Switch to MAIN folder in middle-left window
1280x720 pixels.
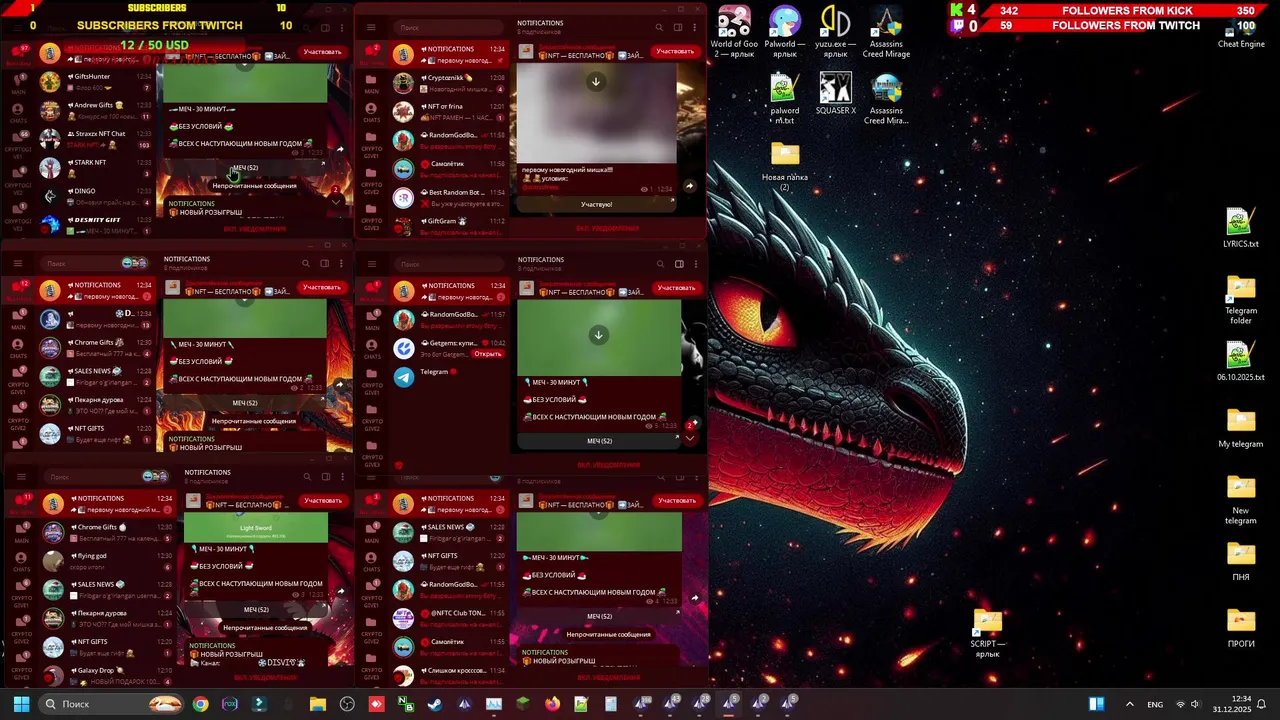(x=18, y=320)
